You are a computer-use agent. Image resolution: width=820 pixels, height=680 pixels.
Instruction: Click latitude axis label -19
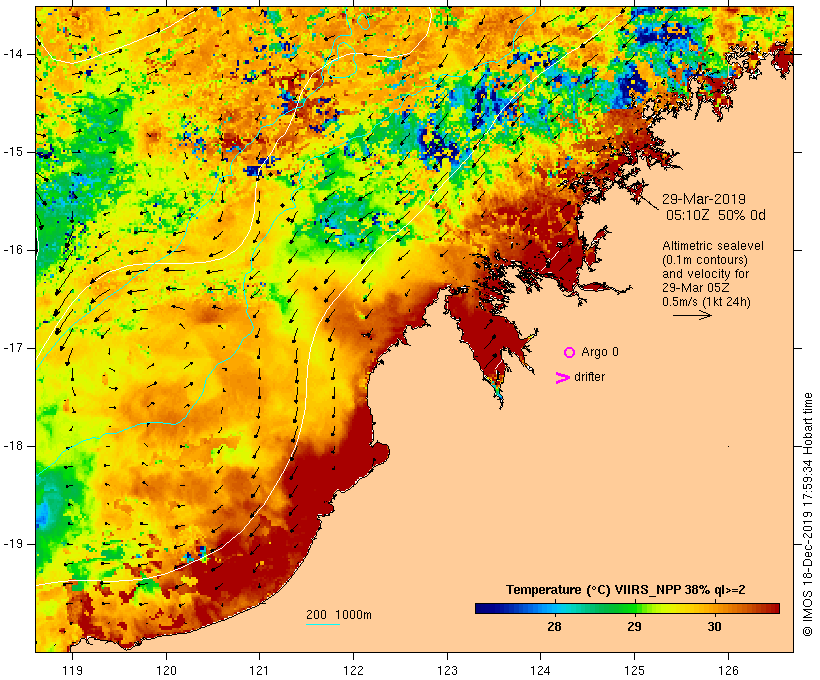coord(12,544)
